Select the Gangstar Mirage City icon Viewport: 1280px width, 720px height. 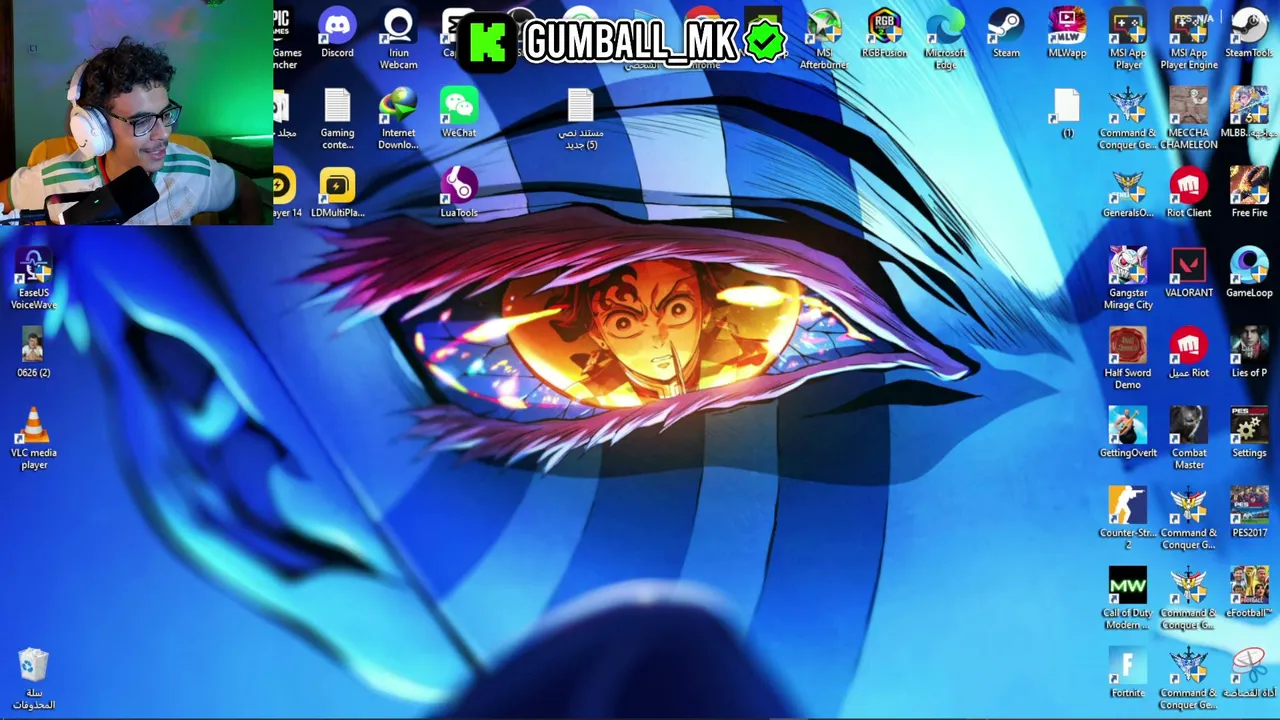(1128, 279)
